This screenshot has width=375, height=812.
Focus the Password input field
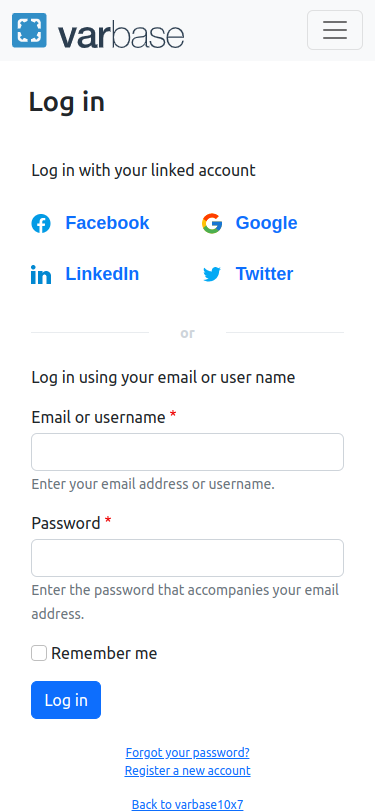pyautogui.click(x=188, y=558)
